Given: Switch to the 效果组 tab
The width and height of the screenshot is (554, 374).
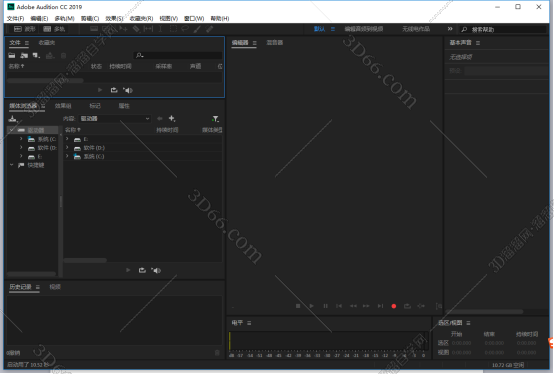Looking at the screenshot, I should 63,106.
